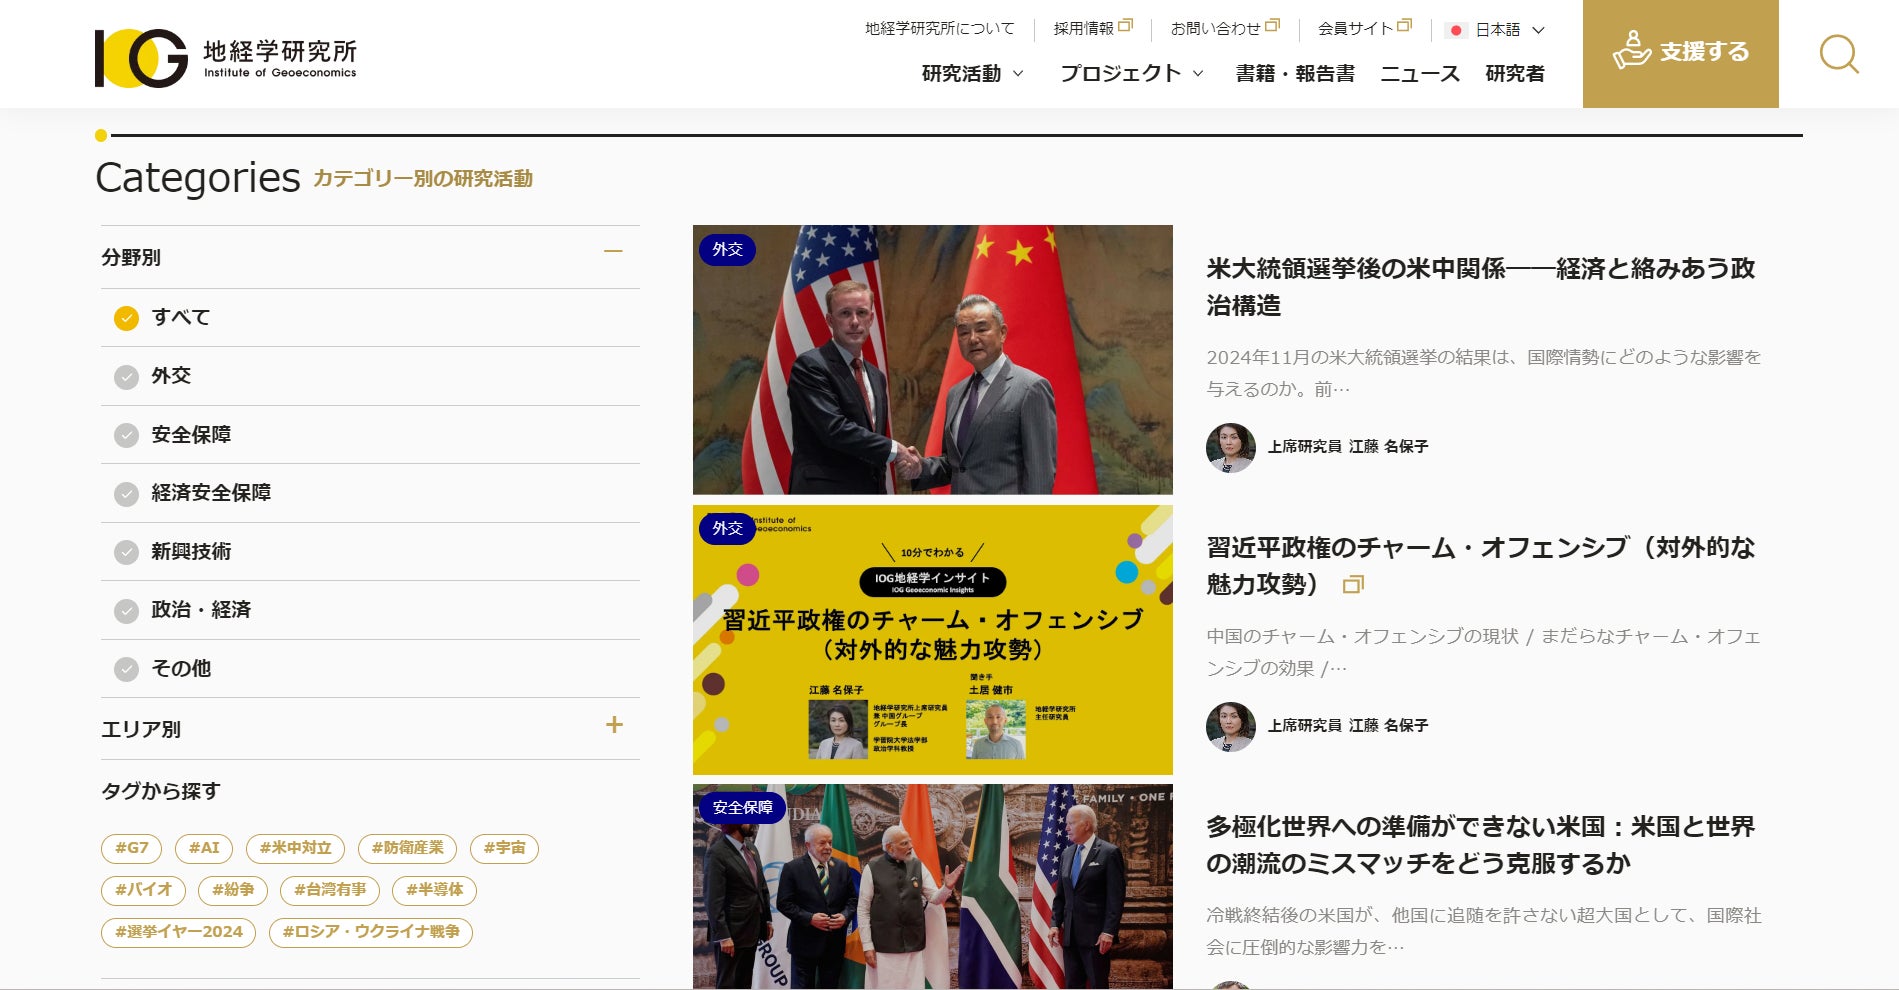Open article 習近平政権のチャーム・オフェンシブ title
Viewport: 1899px width, 990px height.
[x=1480, y=566]
